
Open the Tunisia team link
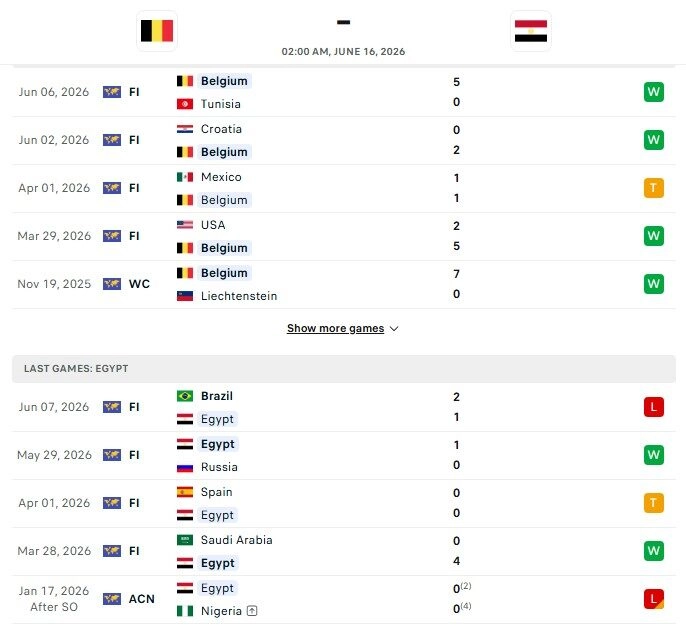coord(220,104)
